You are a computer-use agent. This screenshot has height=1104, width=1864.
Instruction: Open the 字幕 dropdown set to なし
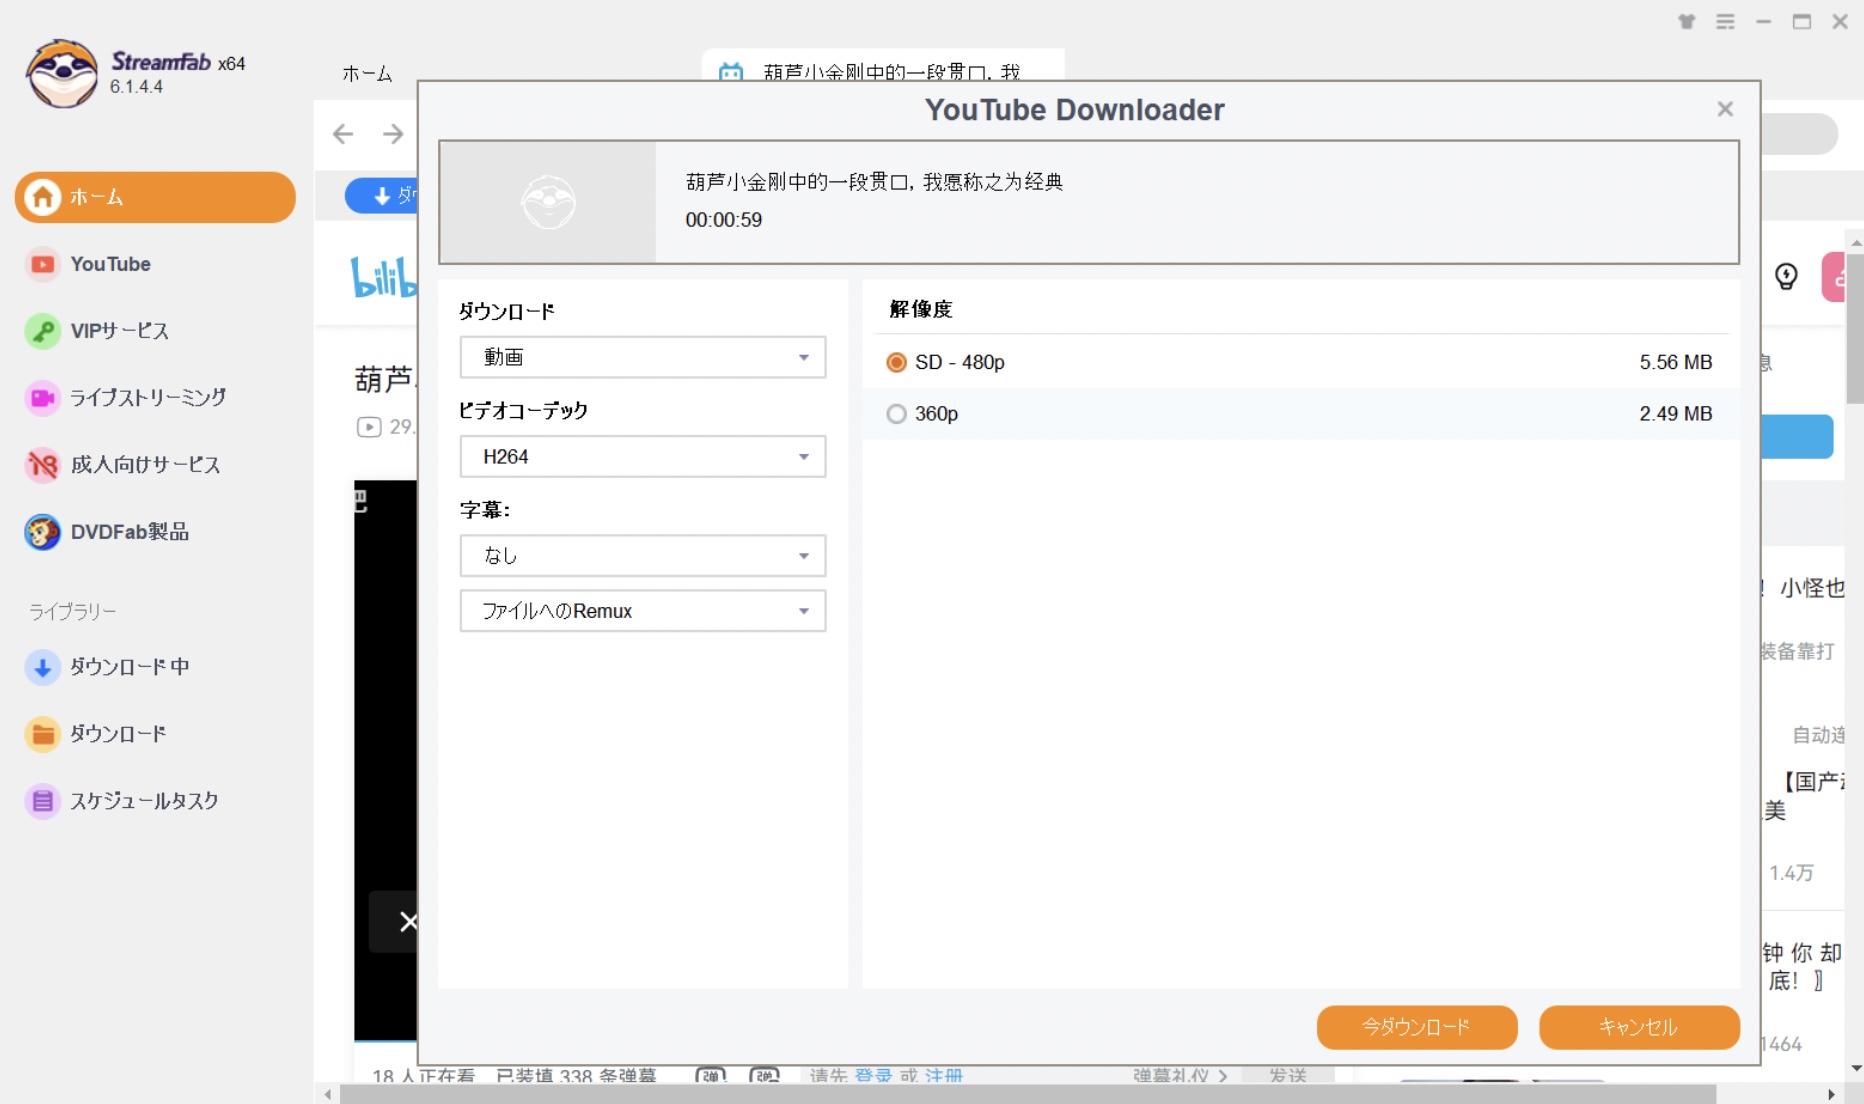[x=643, y=555]
